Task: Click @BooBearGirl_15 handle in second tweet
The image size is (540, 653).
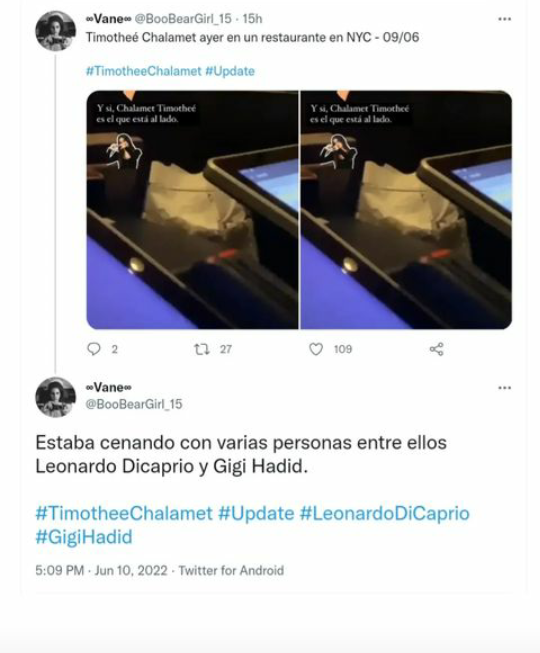Action: (x=134, y=404)
